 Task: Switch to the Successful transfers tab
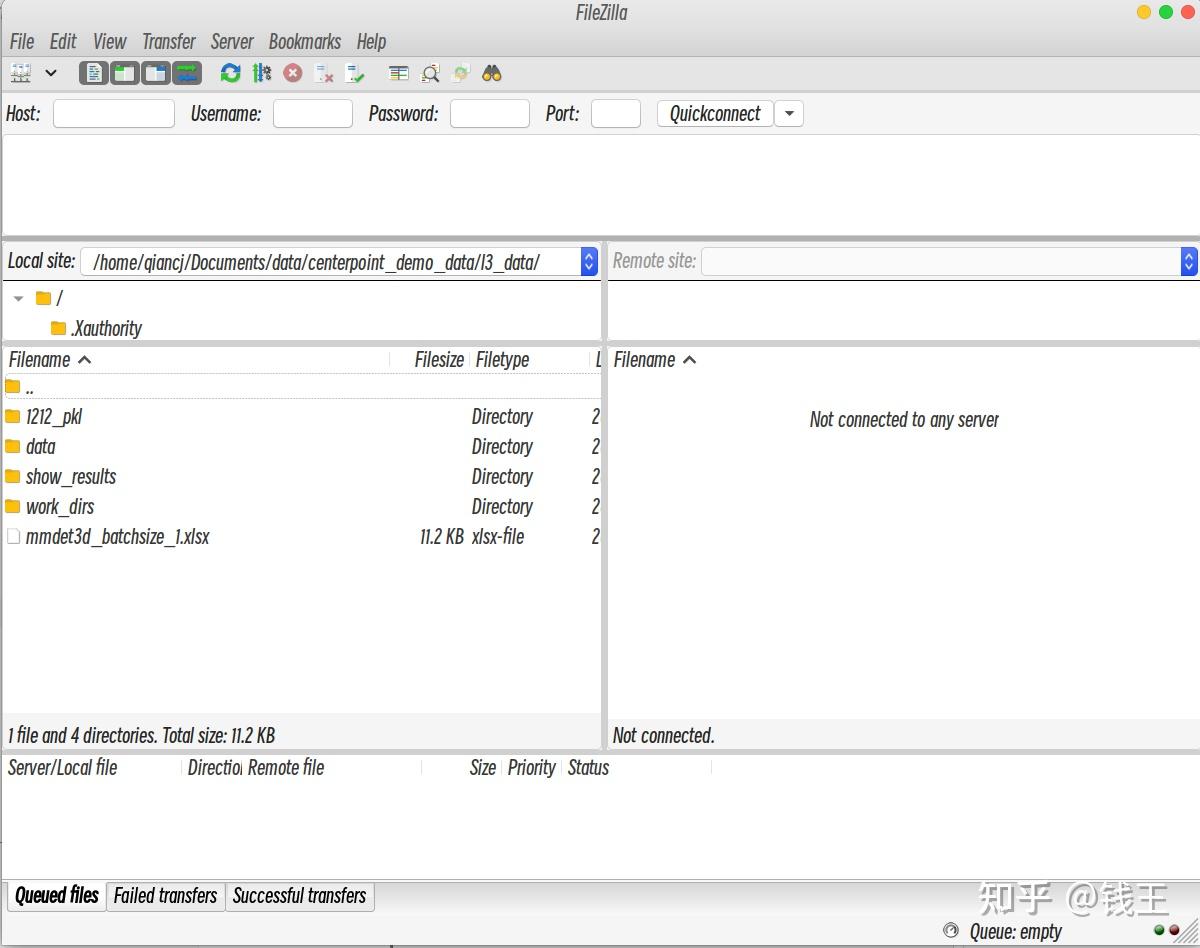click(x=299, y=896)
